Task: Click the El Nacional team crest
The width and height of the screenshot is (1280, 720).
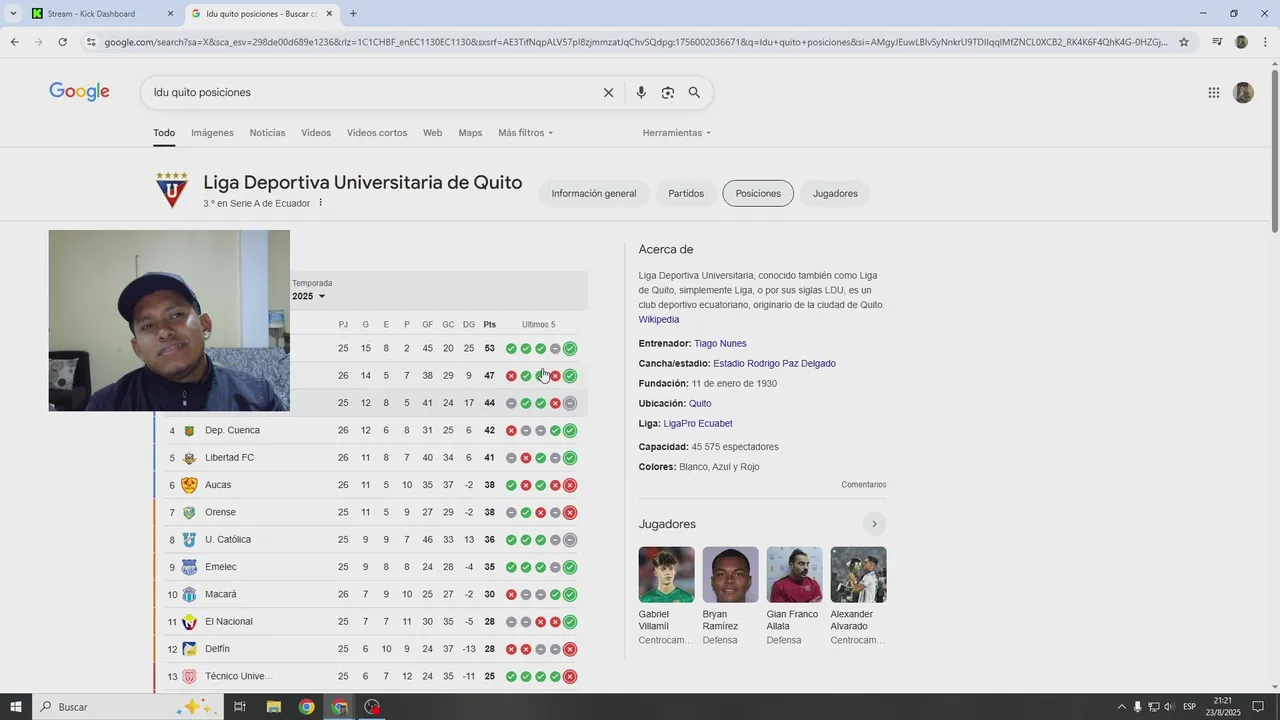Action: tap(189, 622)
